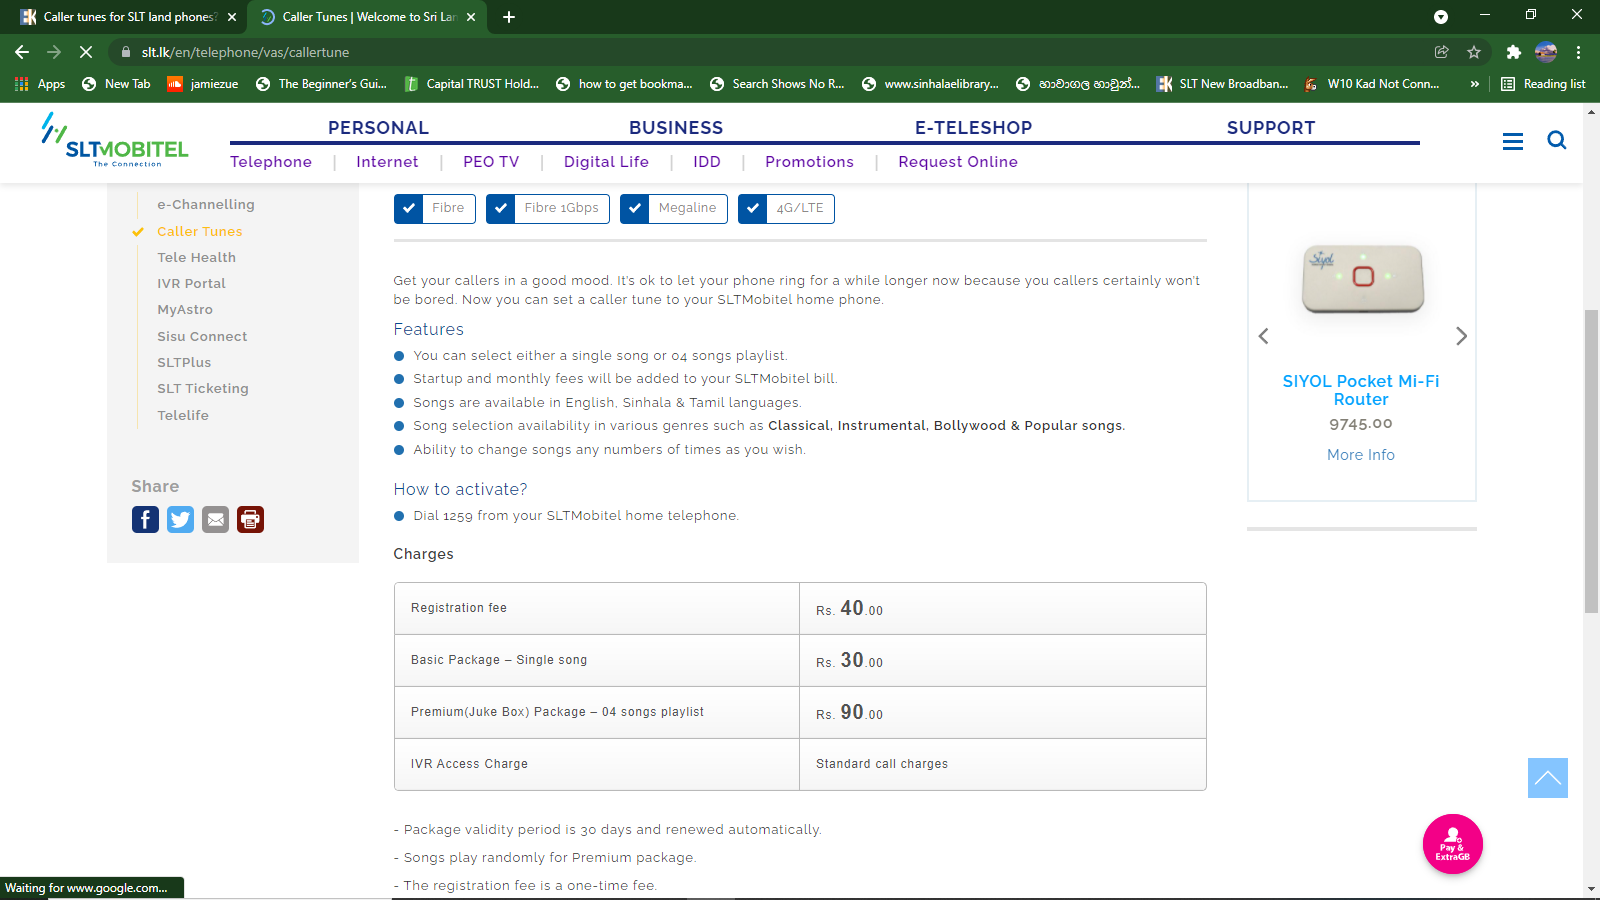Open Tele Health in sidebar
This screenshot has height=900, width=1600.
[x=196, y=257]
